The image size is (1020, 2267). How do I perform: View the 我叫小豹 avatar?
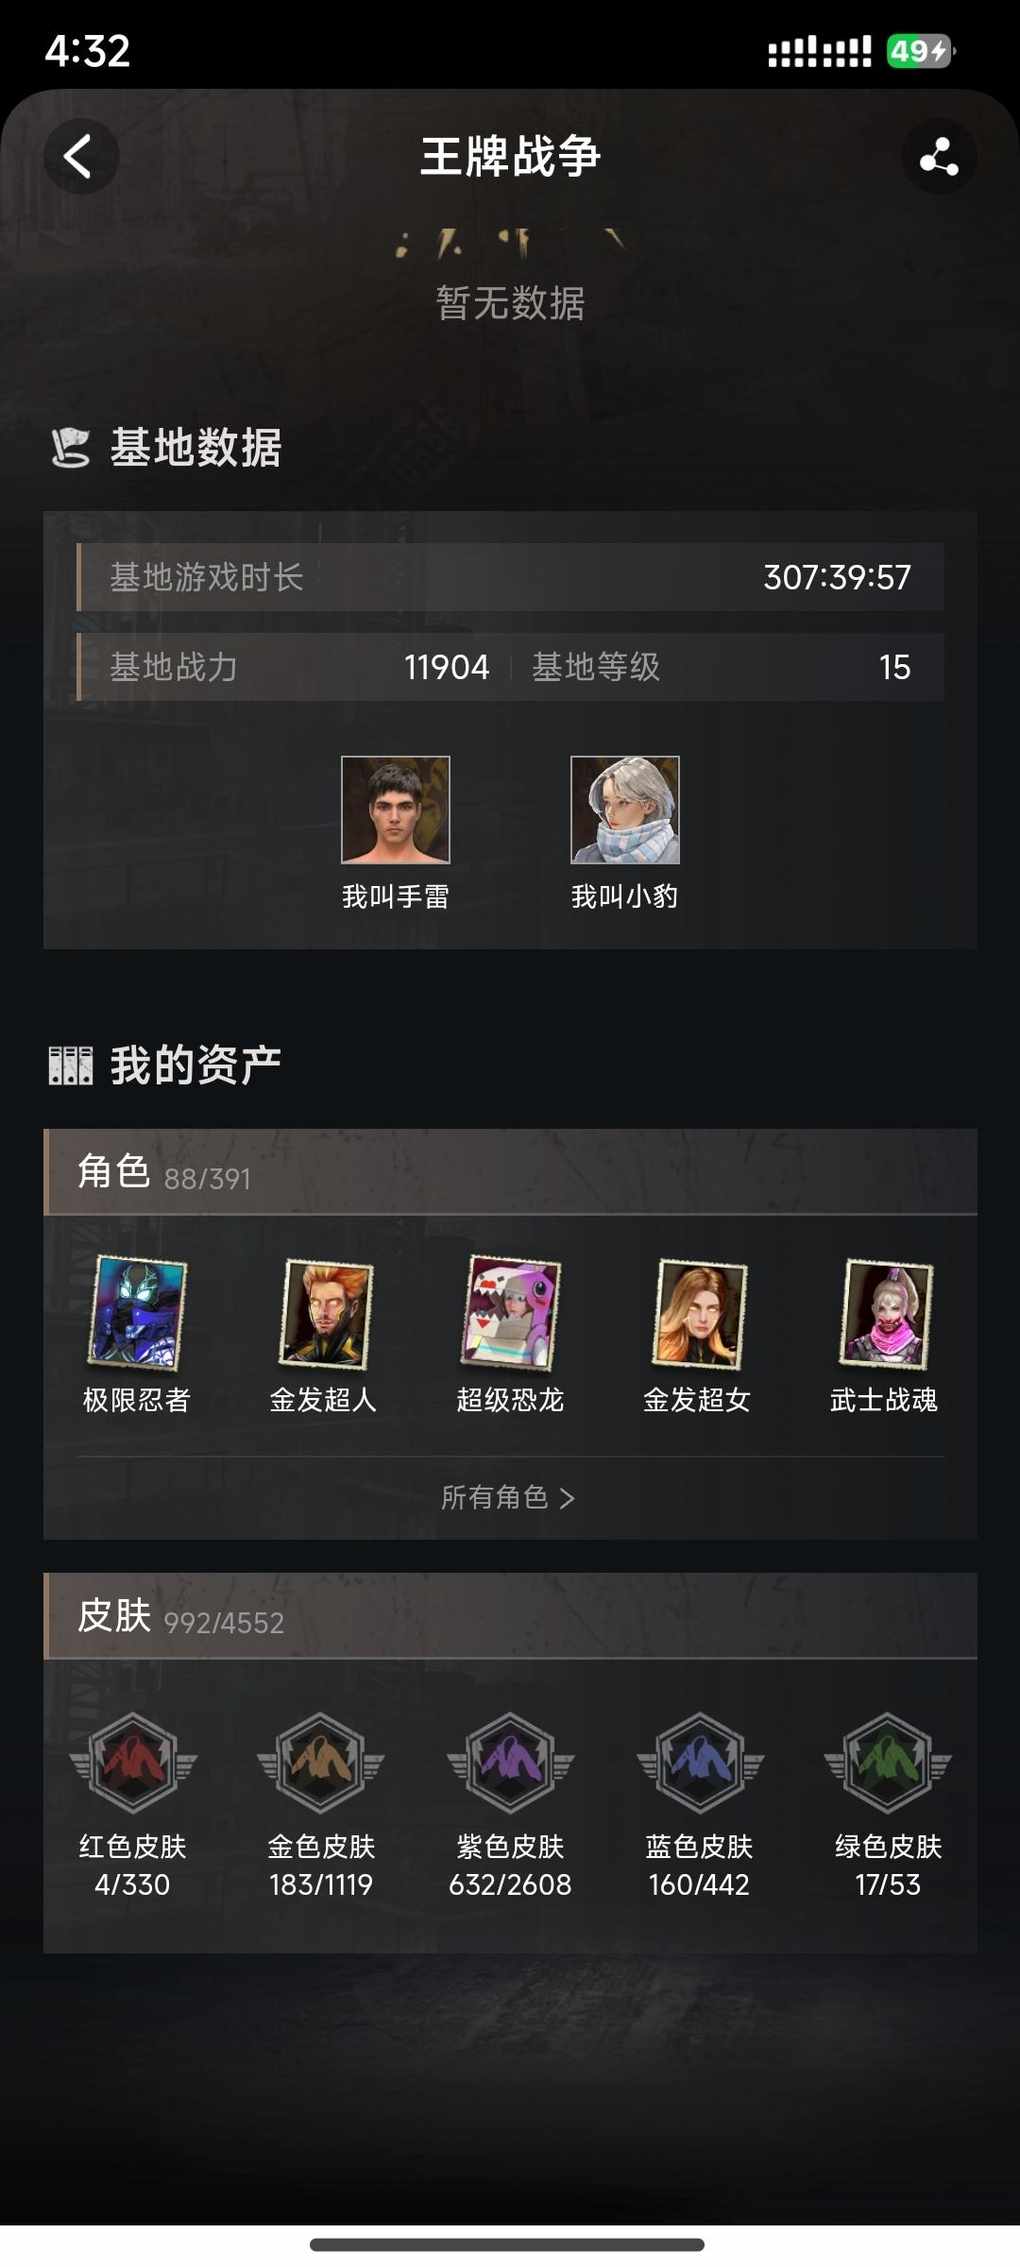tap(625, 810)
